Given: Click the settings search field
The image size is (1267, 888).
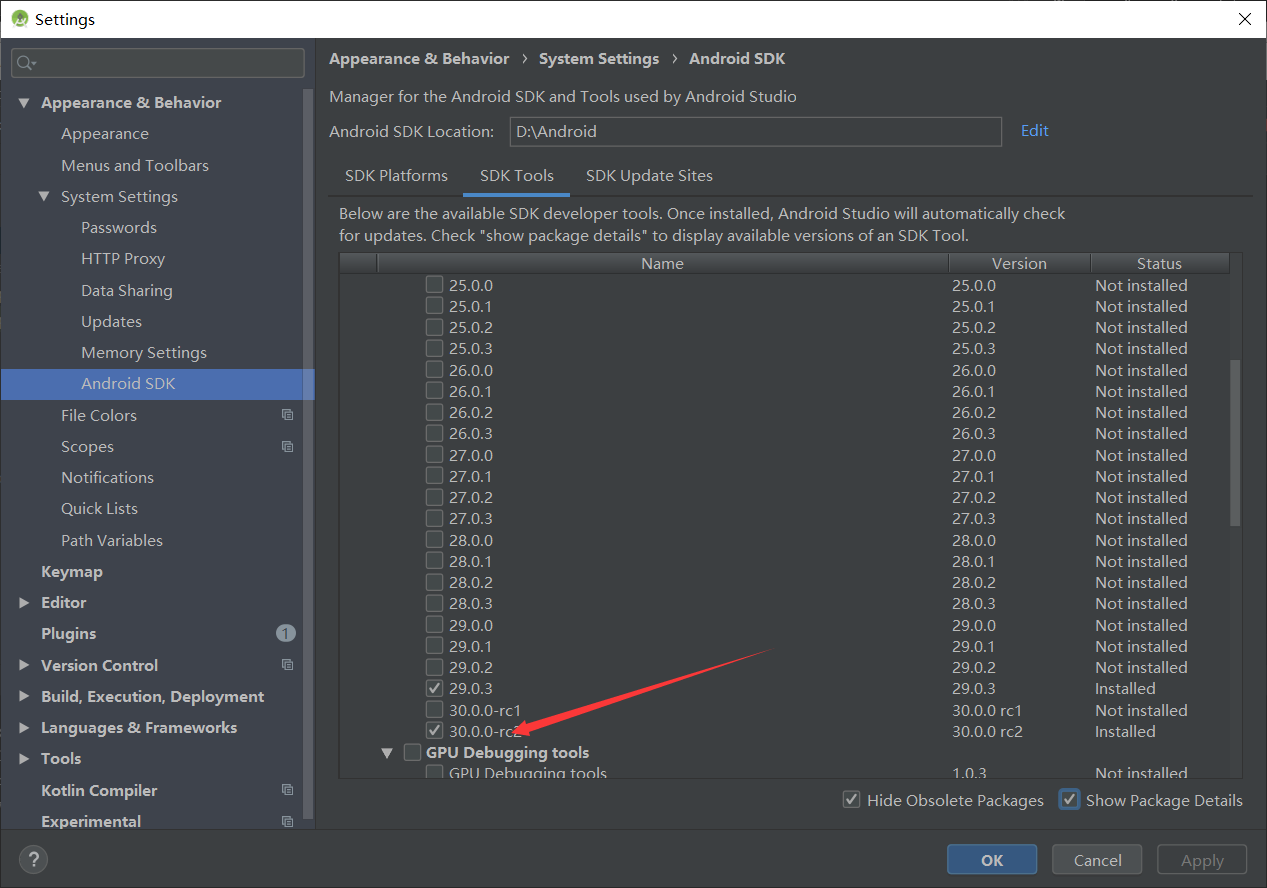Looking at the screenshot, I should pos(158,63).
